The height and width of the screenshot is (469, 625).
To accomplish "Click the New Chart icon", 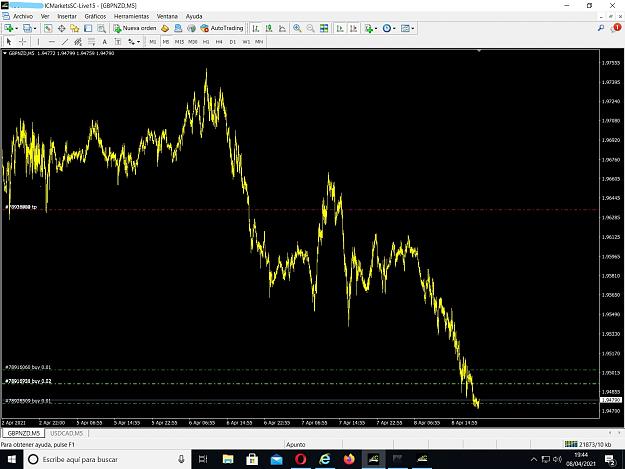I will 9,28.
